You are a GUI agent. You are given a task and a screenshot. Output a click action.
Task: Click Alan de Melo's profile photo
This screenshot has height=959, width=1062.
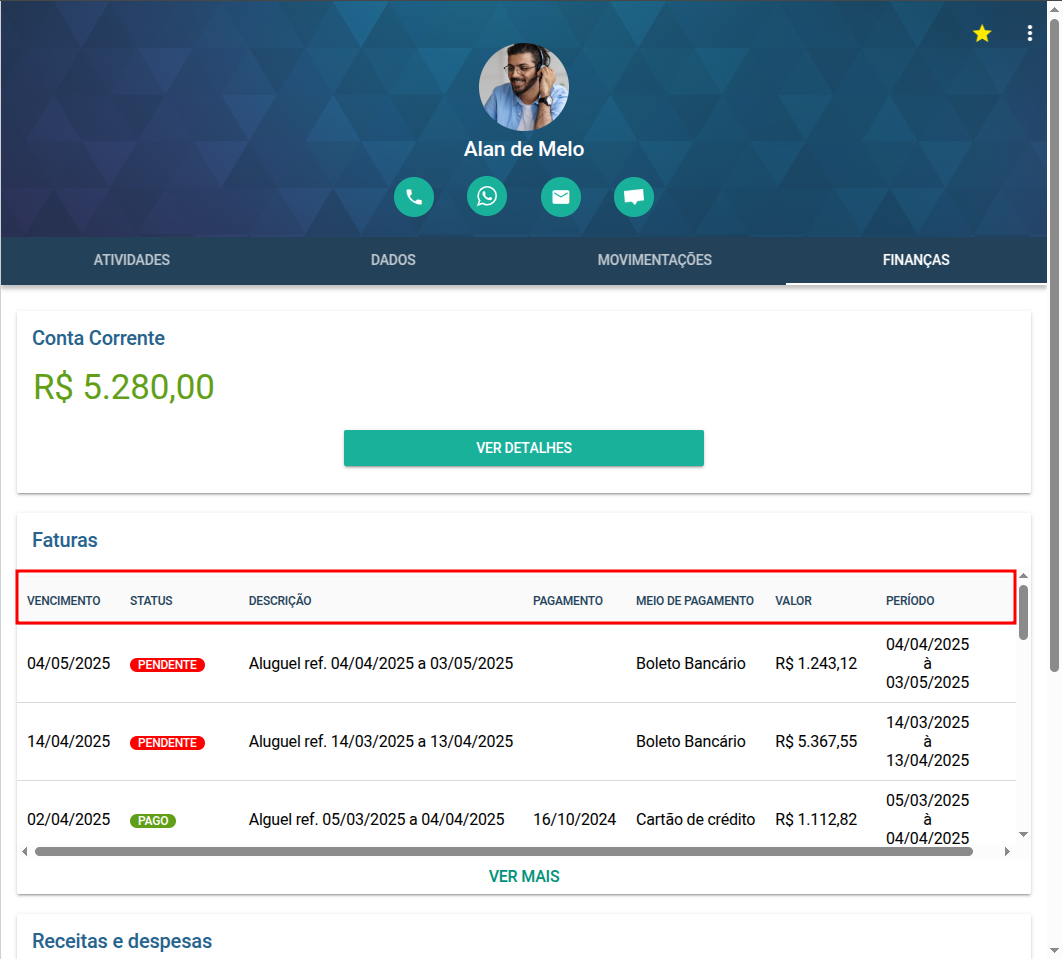524,87
